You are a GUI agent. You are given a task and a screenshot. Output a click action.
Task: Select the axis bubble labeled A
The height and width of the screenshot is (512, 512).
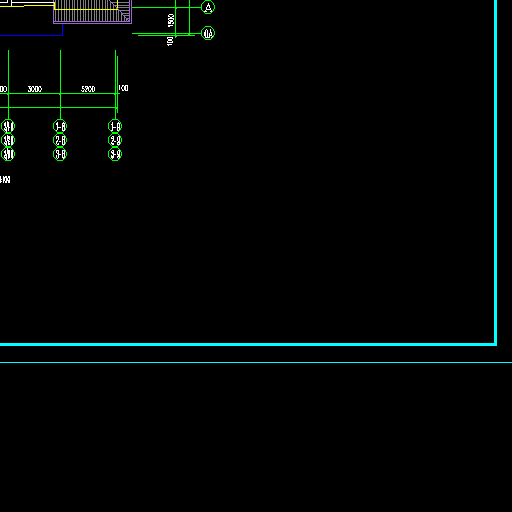208,7
